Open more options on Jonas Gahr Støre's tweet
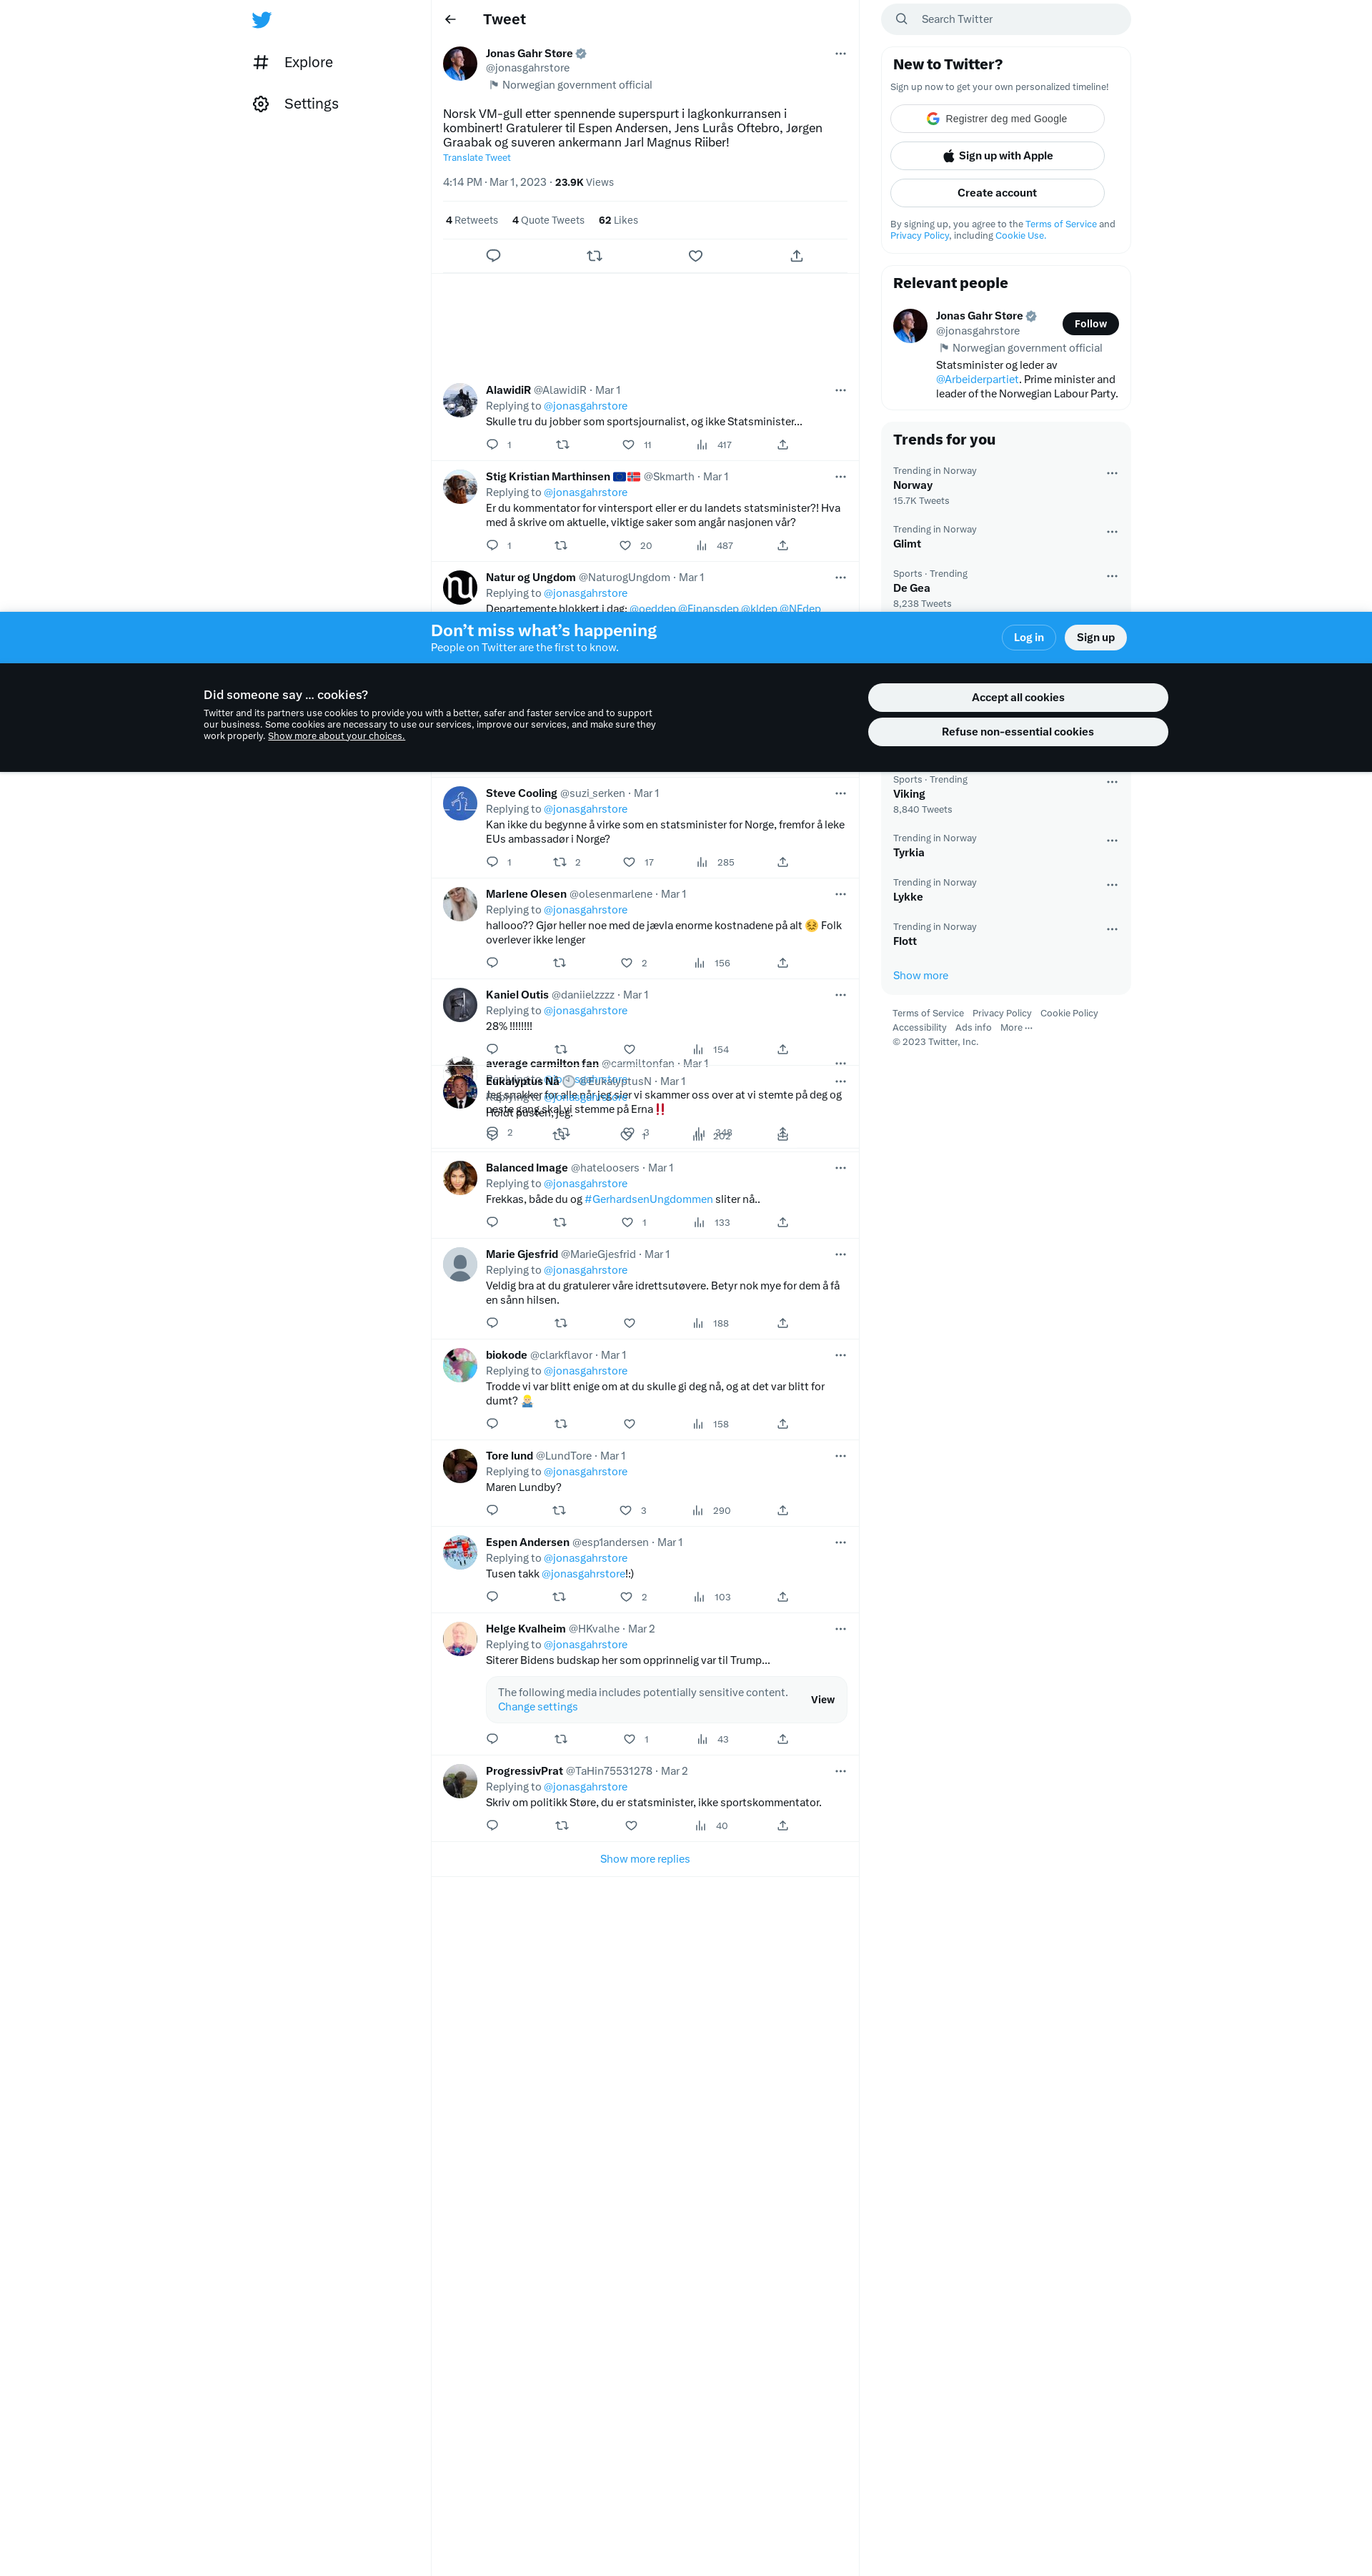 (840, 54)
